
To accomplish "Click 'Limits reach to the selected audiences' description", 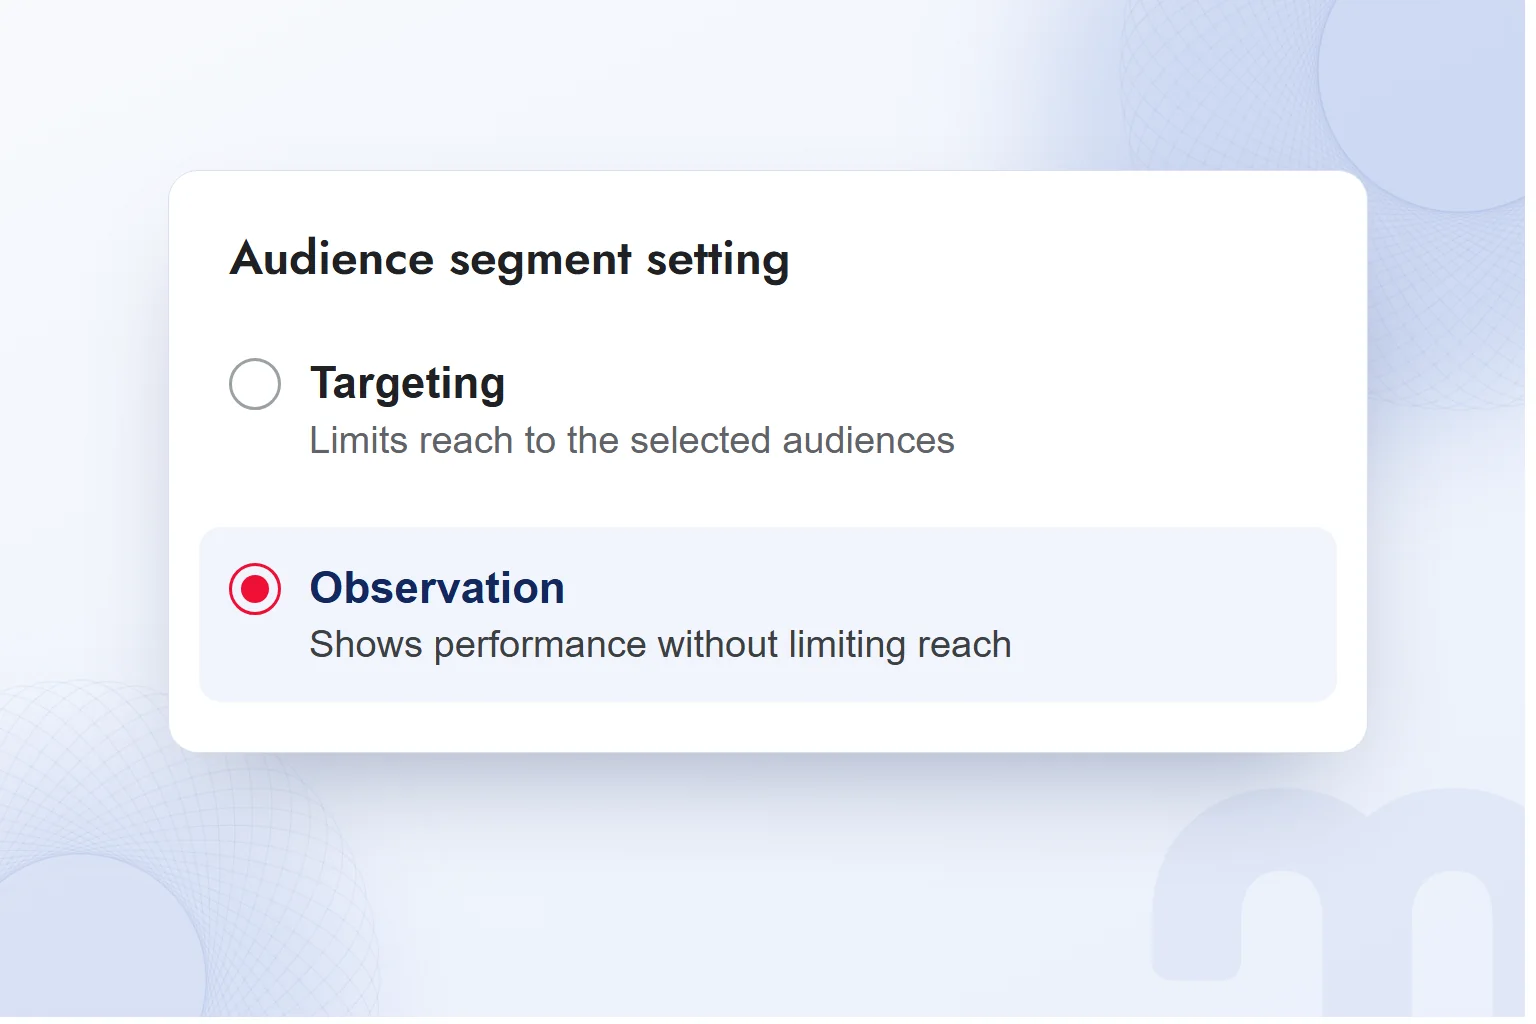I will 632,441.
